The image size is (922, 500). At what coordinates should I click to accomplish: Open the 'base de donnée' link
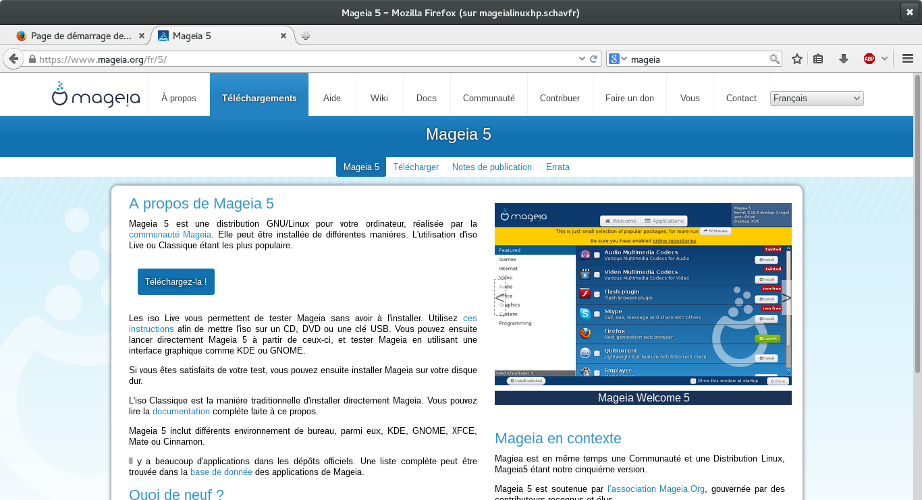[x=221, y=472]
